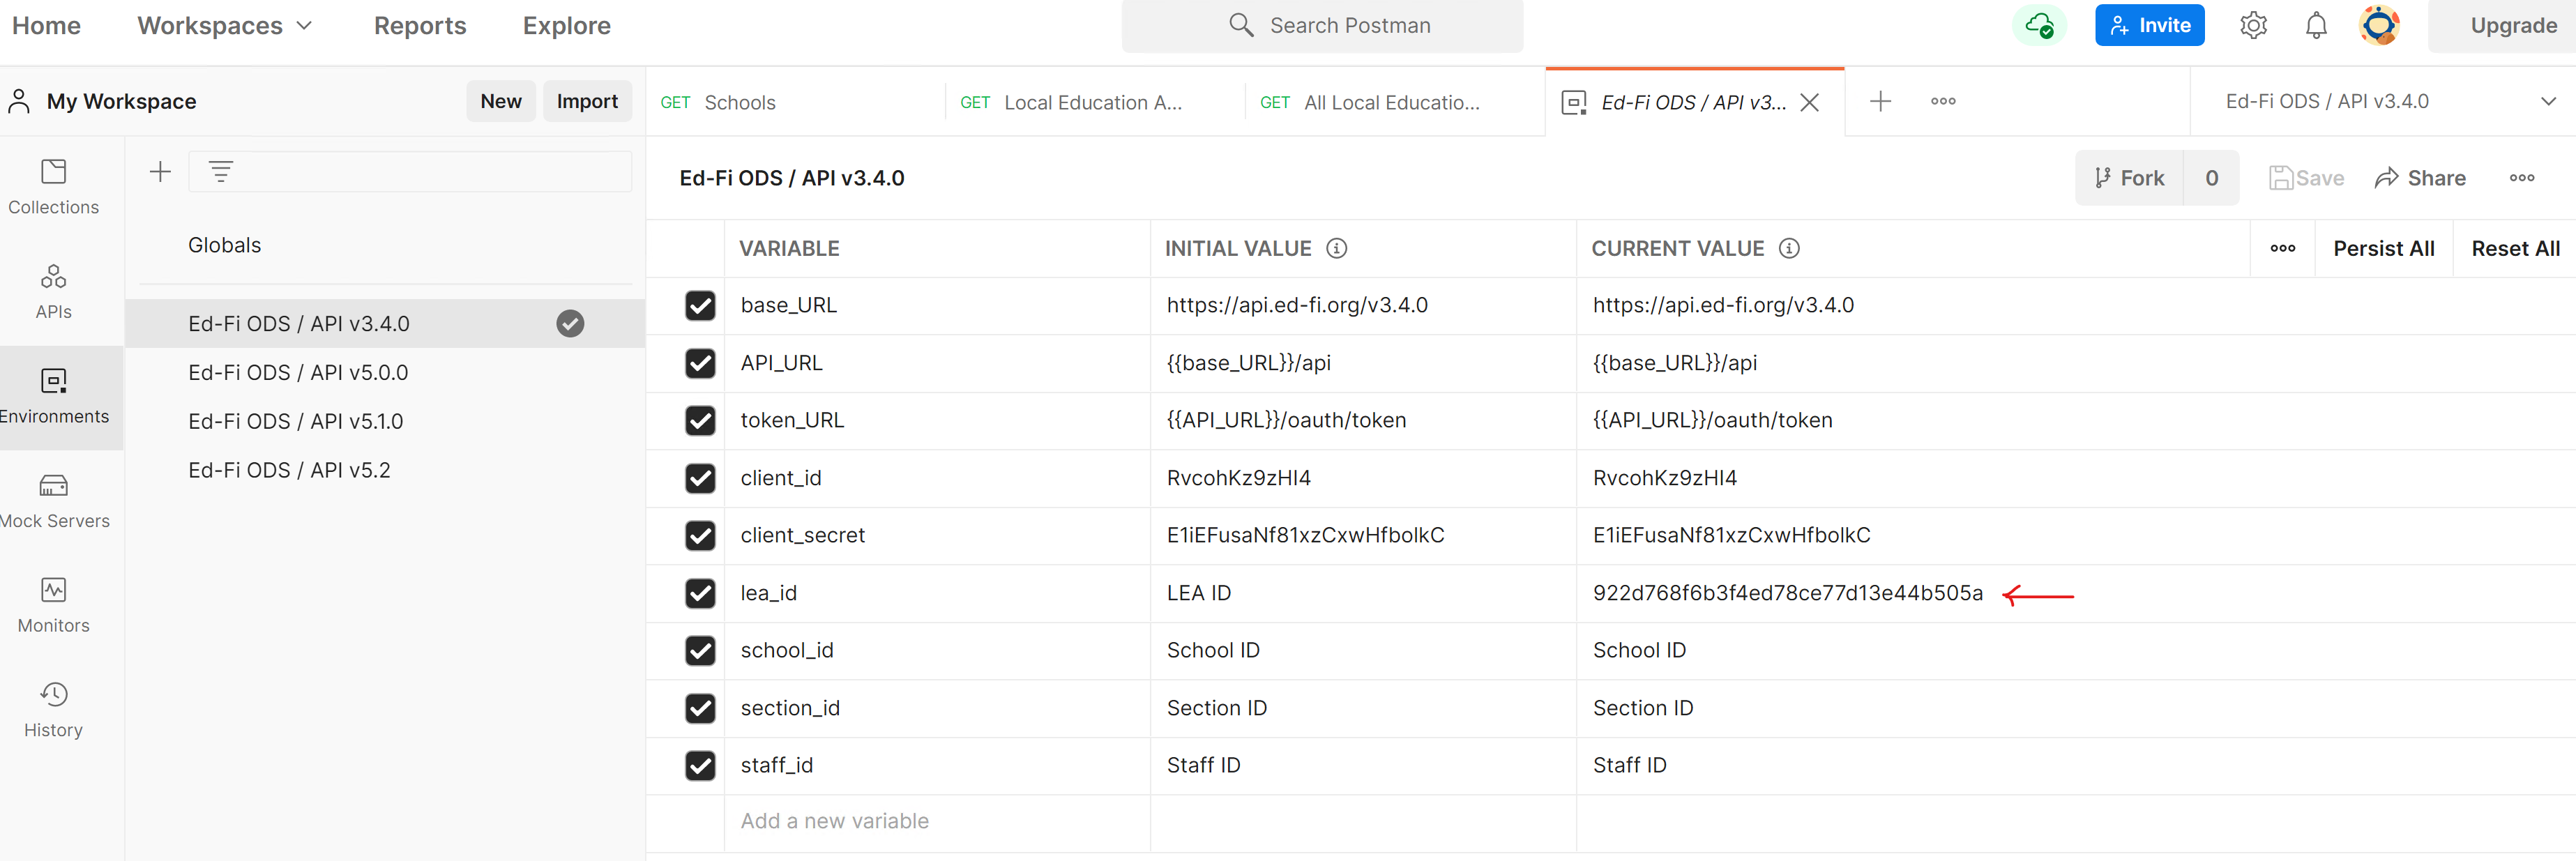
Task: Open the environment selector Ed-Fi ODS / API v3.4.0
Action: tap(2384, 101)
